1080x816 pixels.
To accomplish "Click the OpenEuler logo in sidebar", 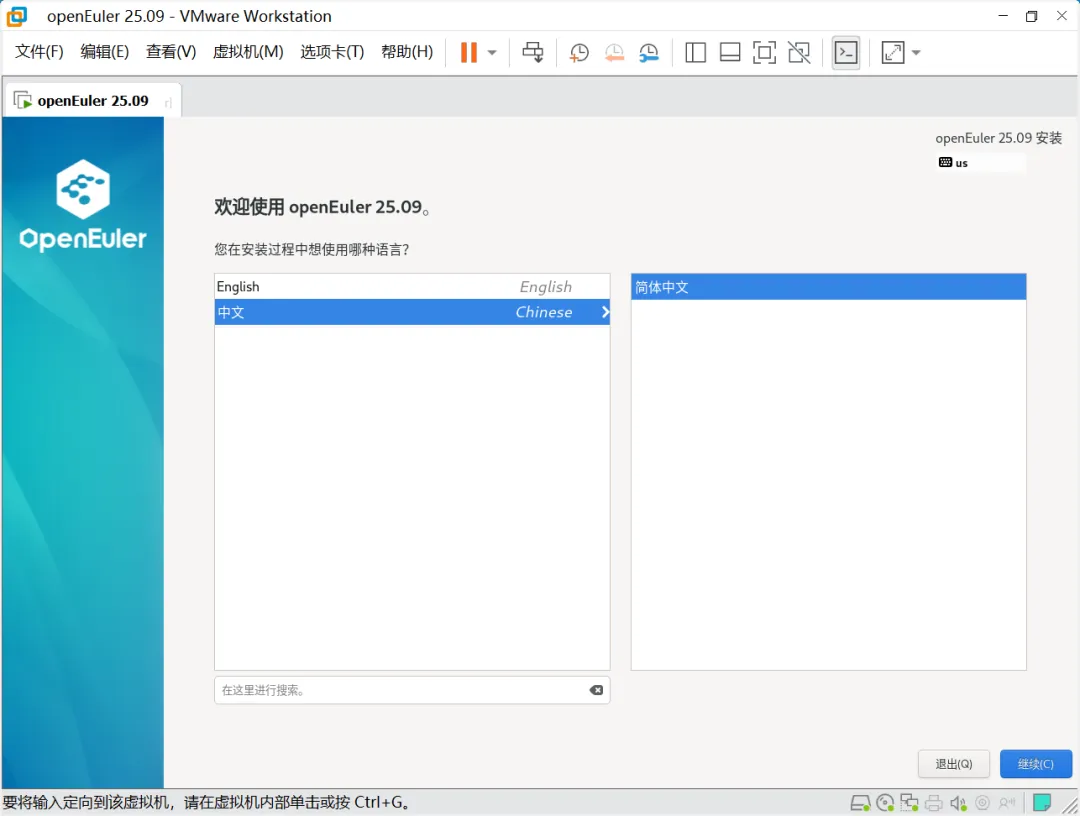I will pyautogui.click(x=83, y=205).
